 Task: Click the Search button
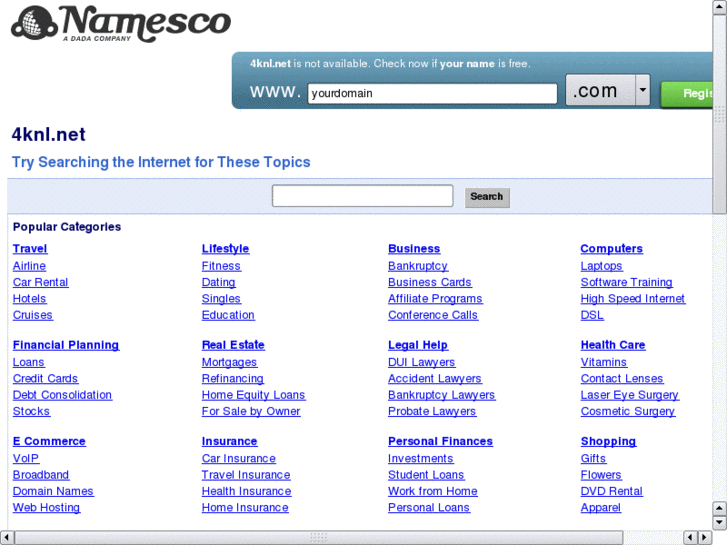487,197
